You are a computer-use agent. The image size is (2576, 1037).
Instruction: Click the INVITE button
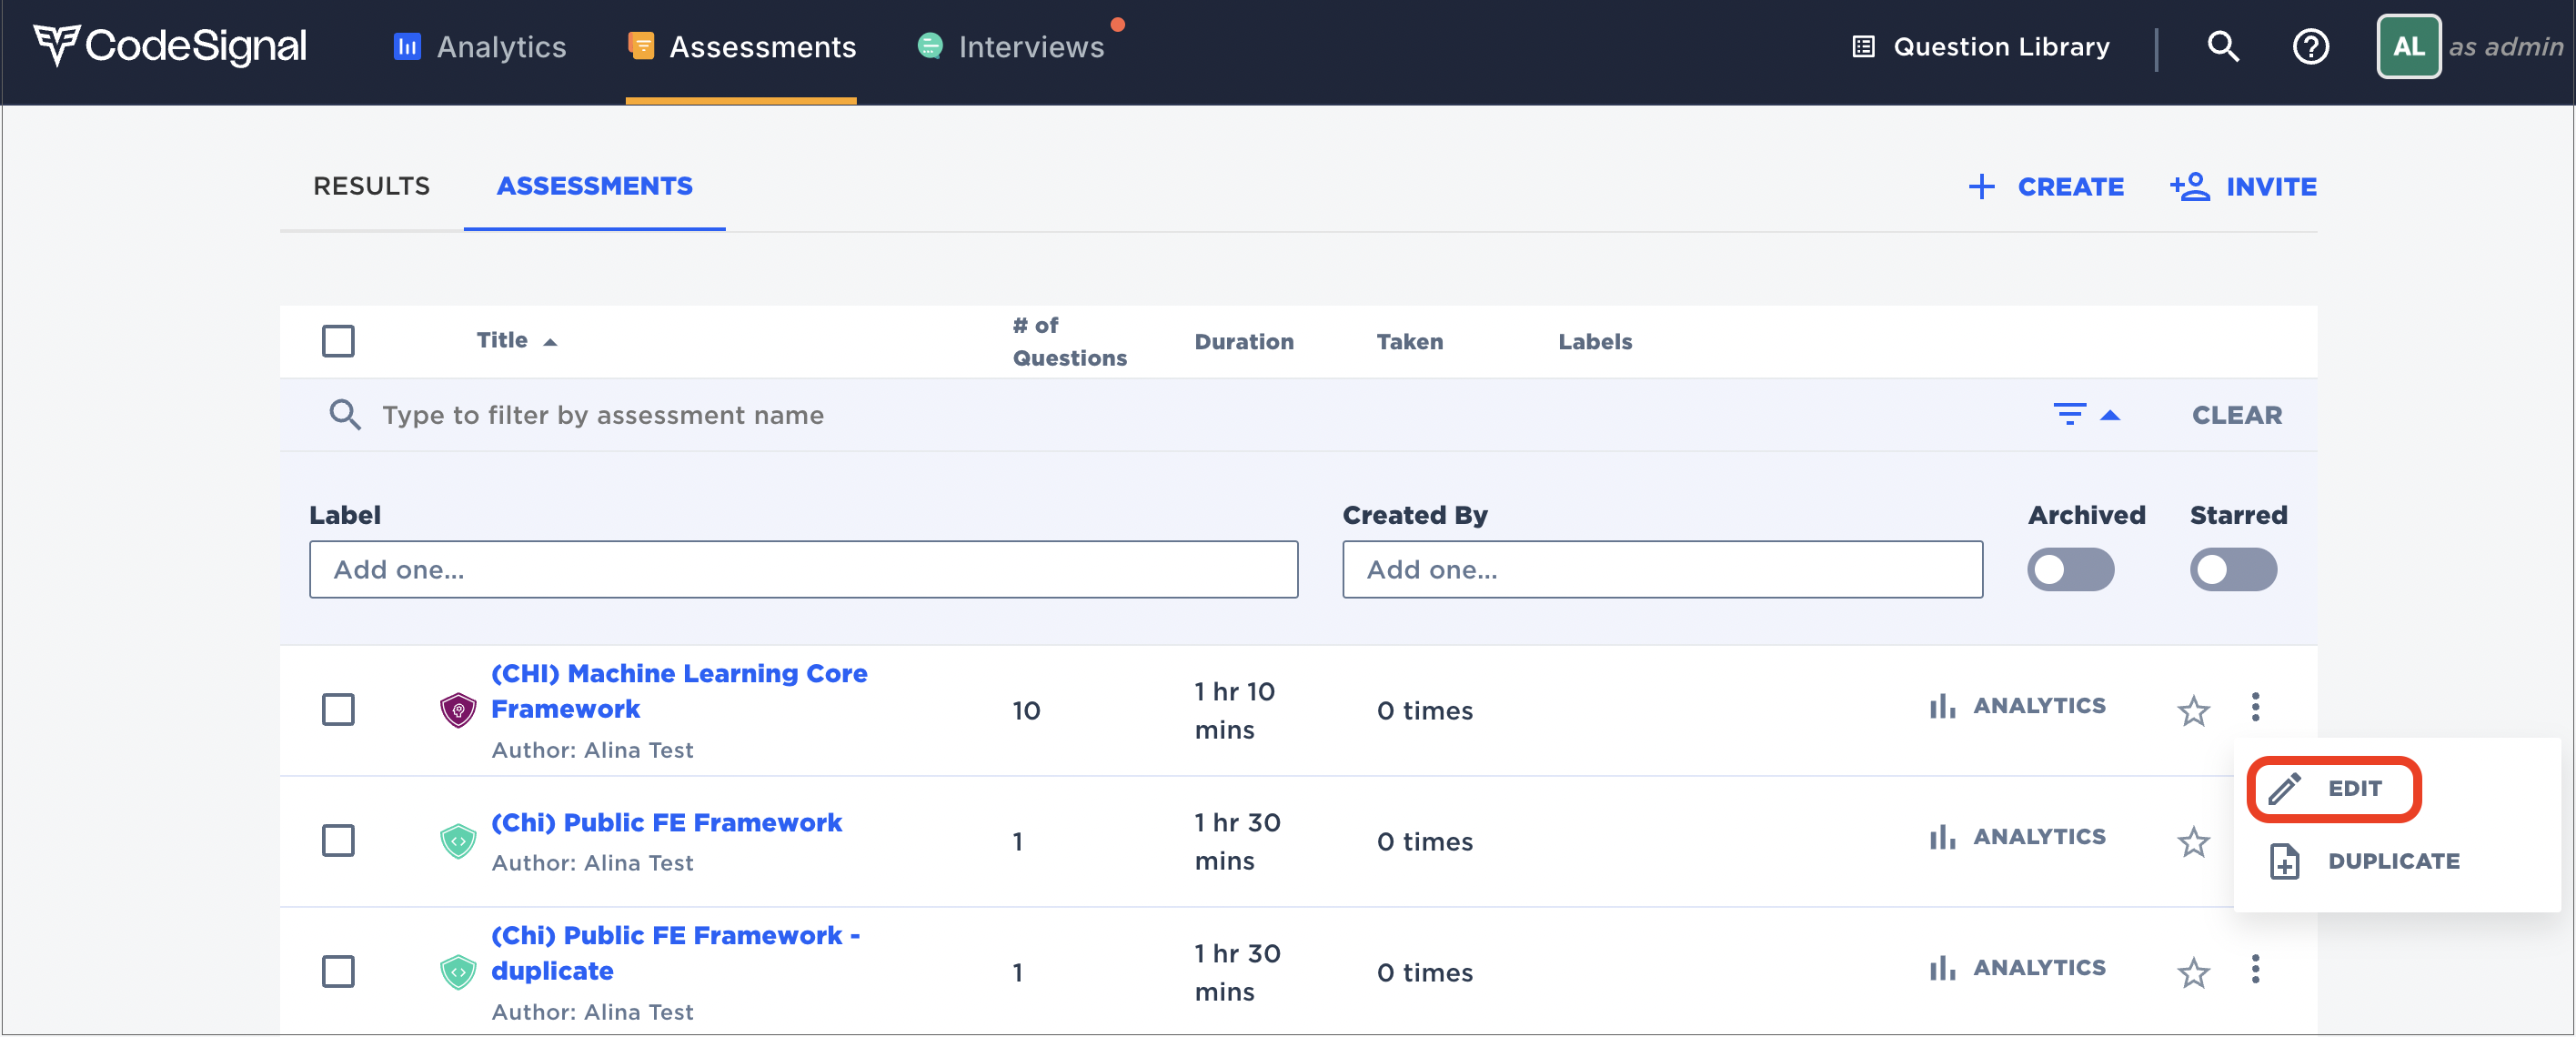pos(2243,187)
